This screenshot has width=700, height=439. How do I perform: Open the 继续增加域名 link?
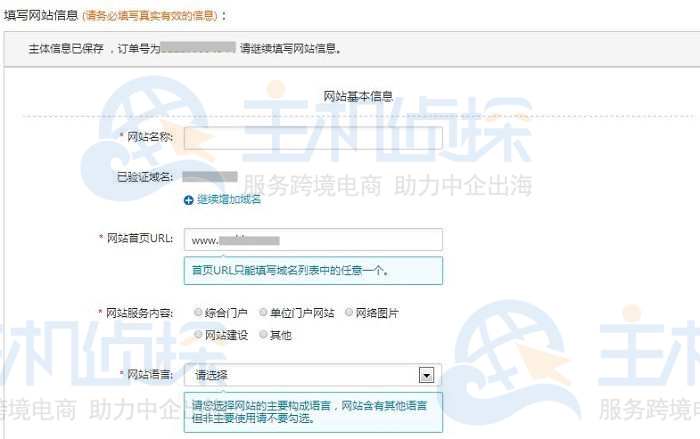(228, 200)
